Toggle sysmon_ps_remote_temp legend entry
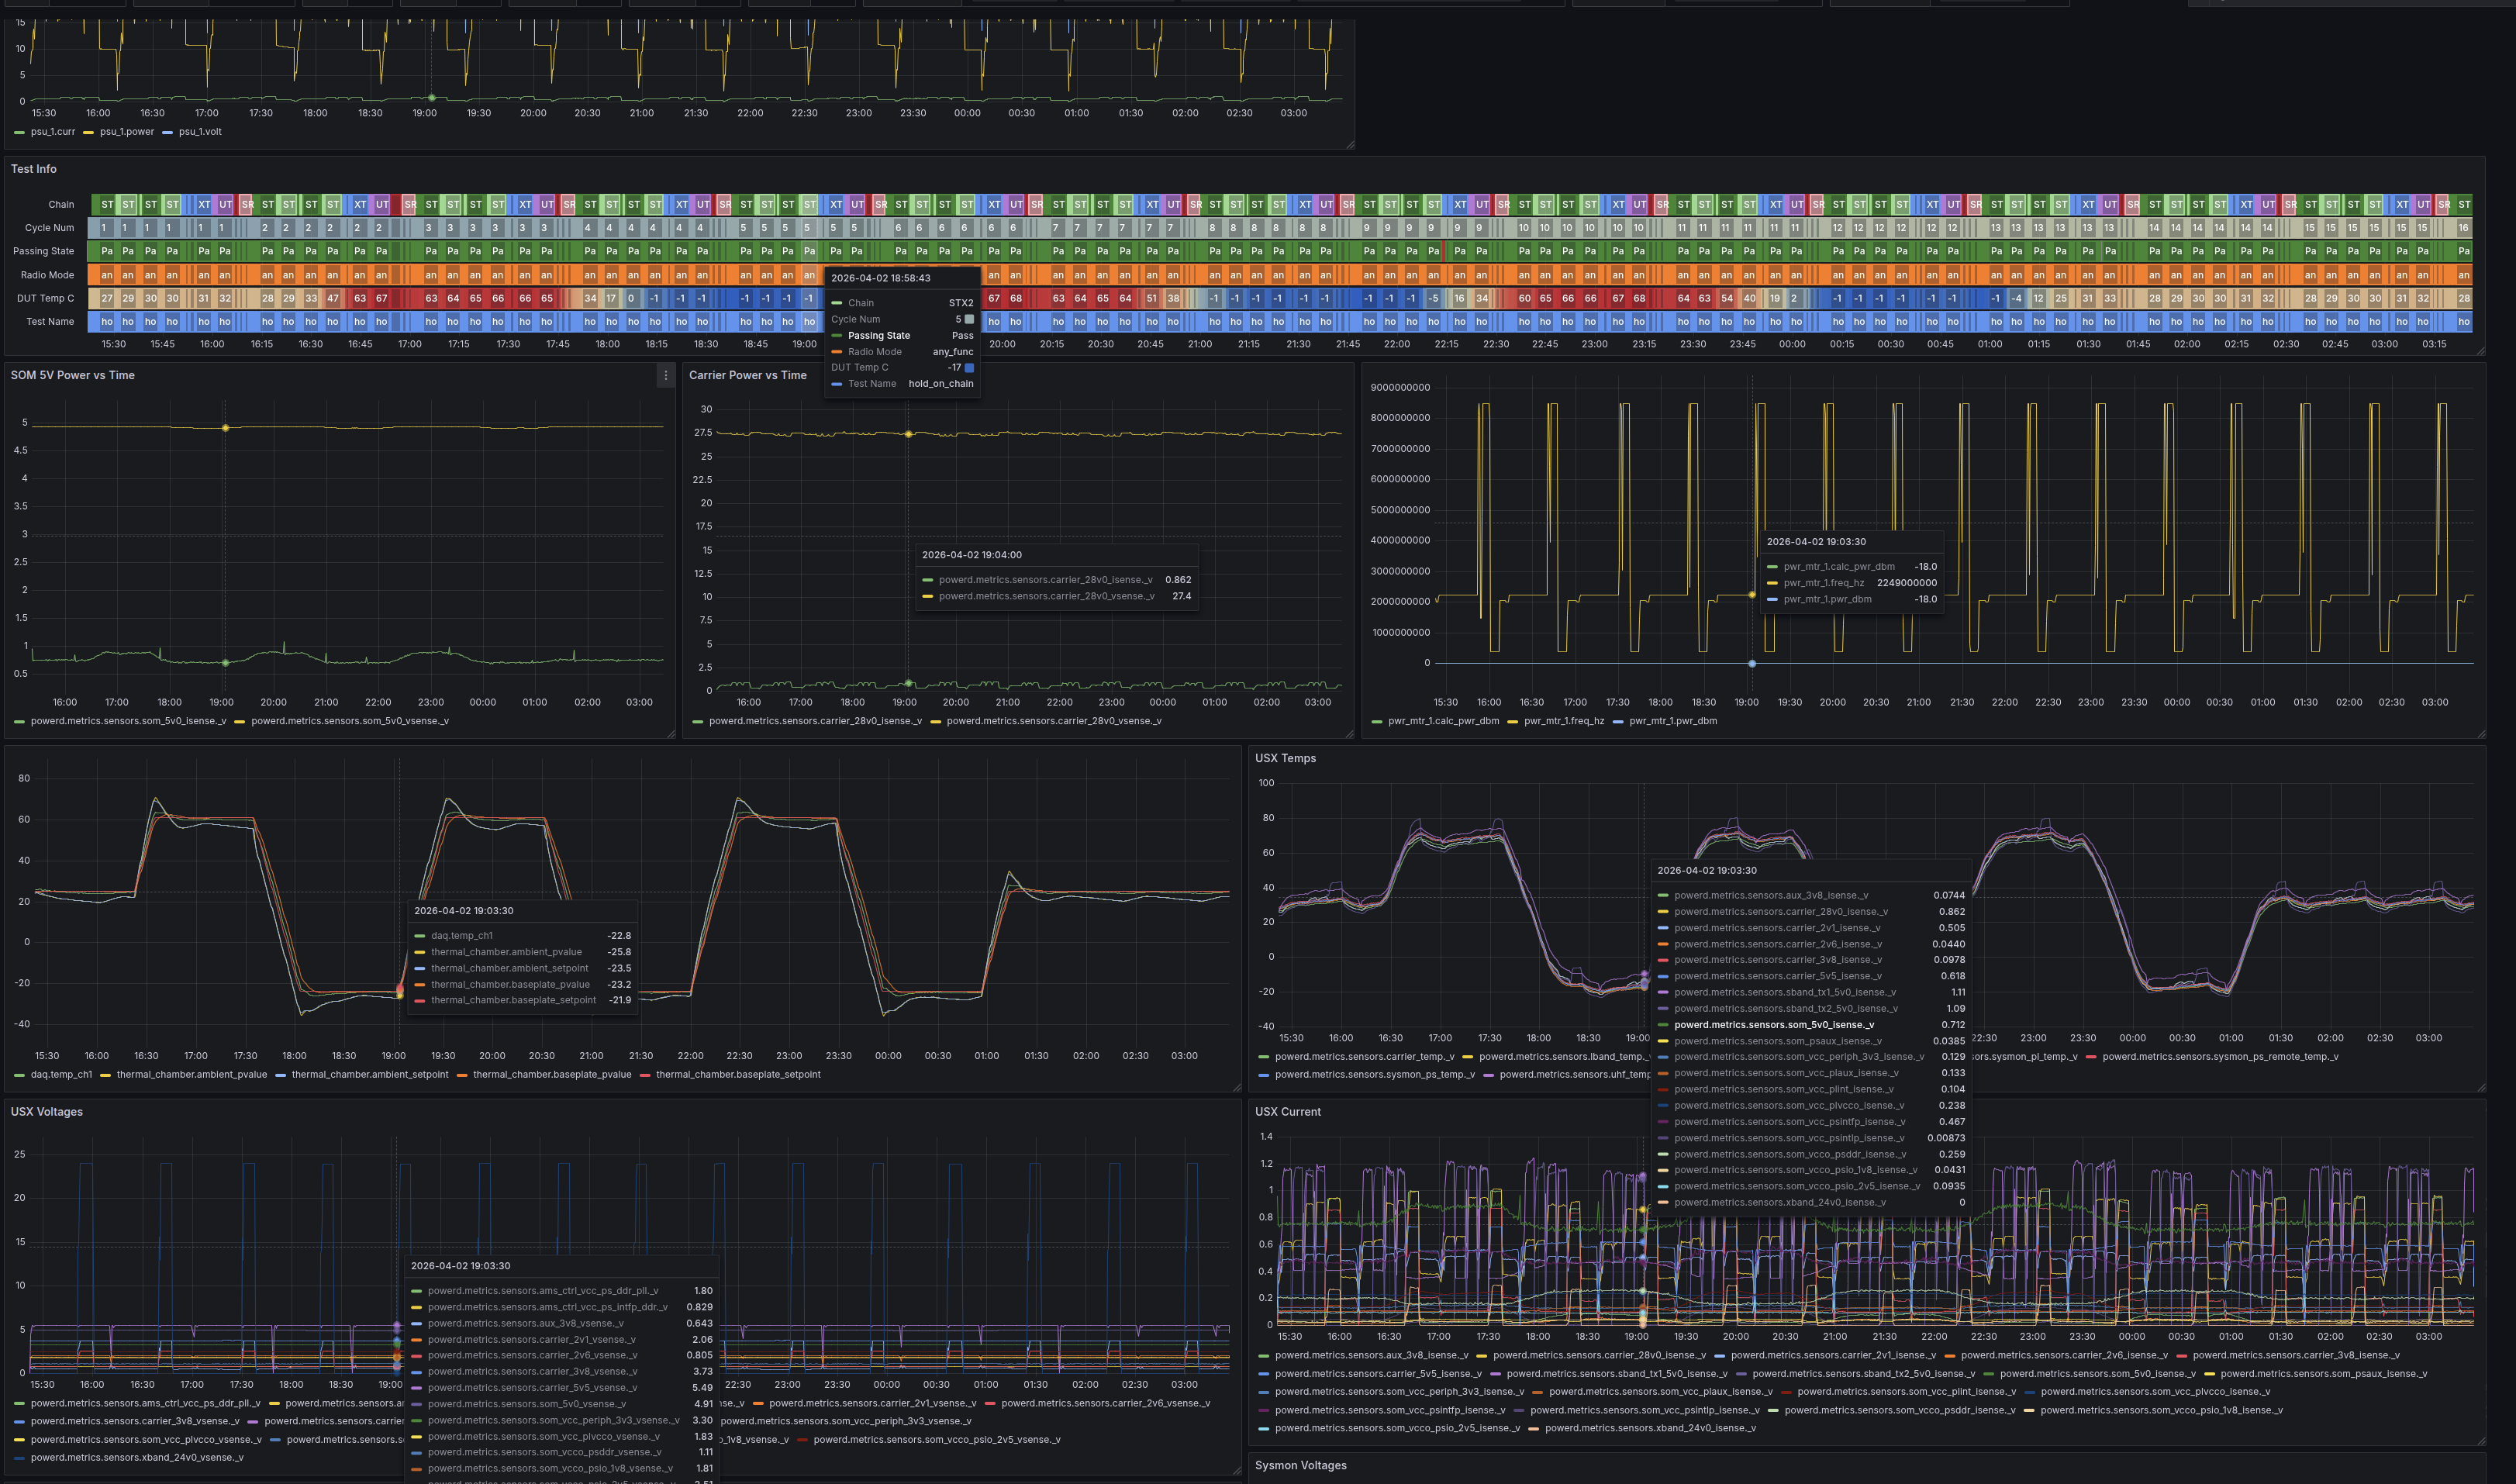The width and height of the screenshot is (2516, 1484). [x=2219, y=1057]
